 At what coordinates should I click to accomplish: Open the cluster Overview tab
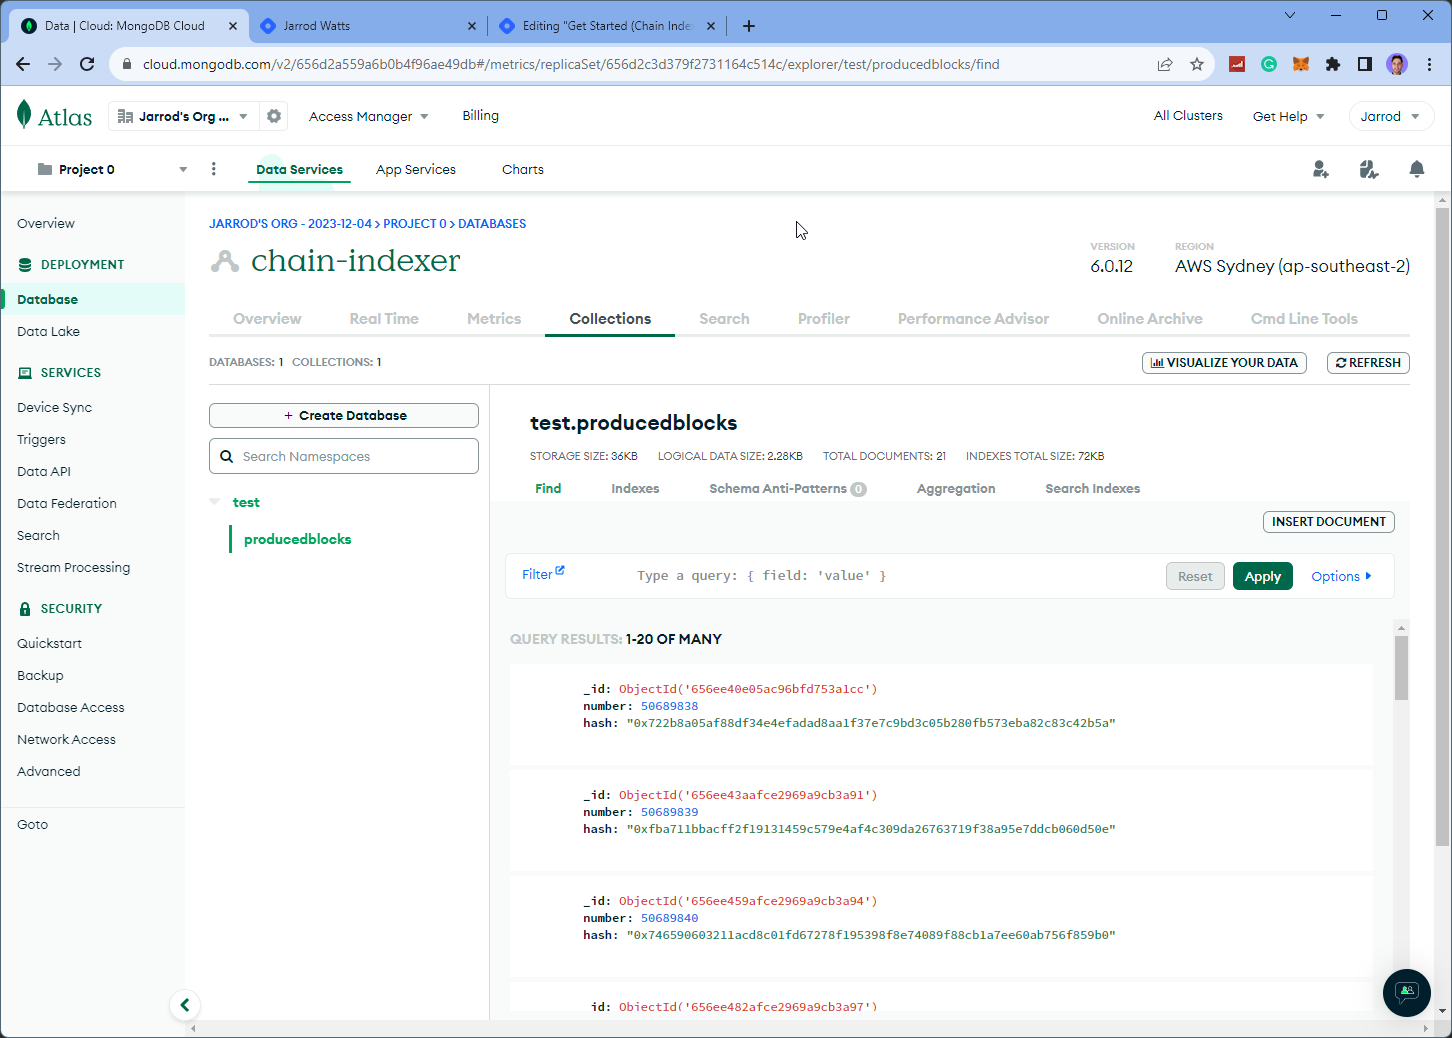click(x=267, y=318)
